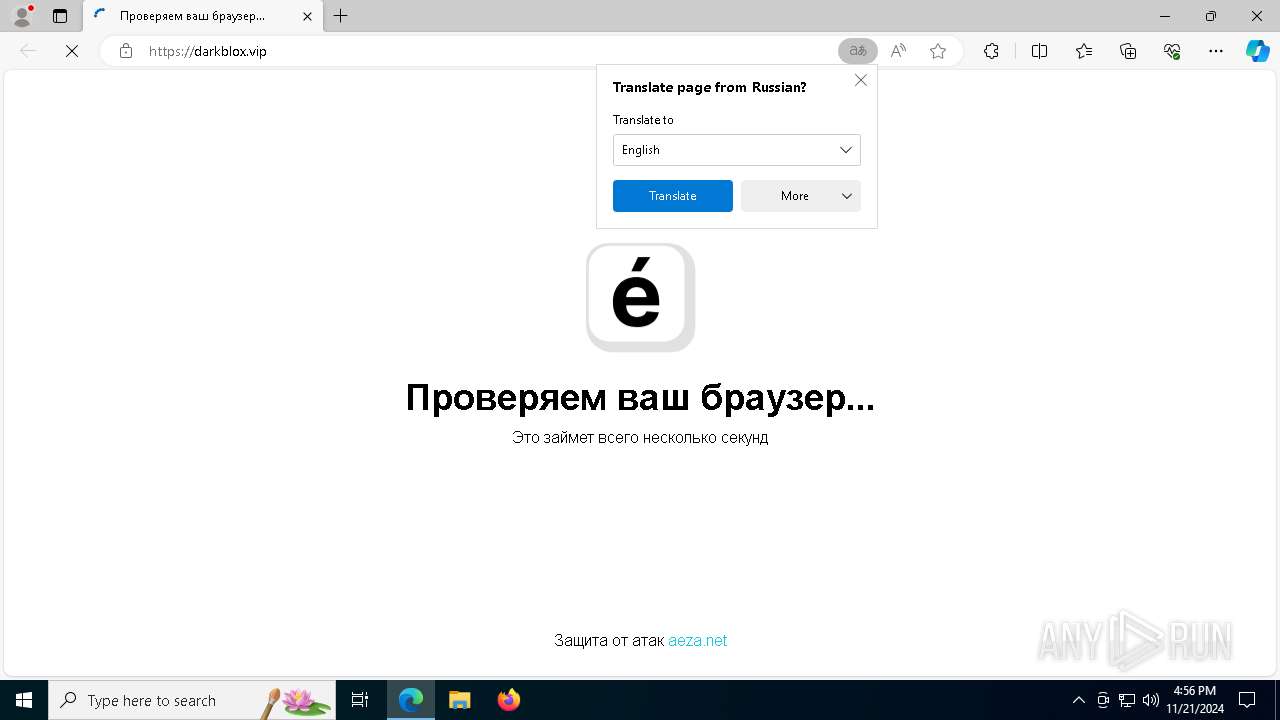The image size is (1280, 720).
Task: Close the translate popup
Action: (x=861, y=80)
